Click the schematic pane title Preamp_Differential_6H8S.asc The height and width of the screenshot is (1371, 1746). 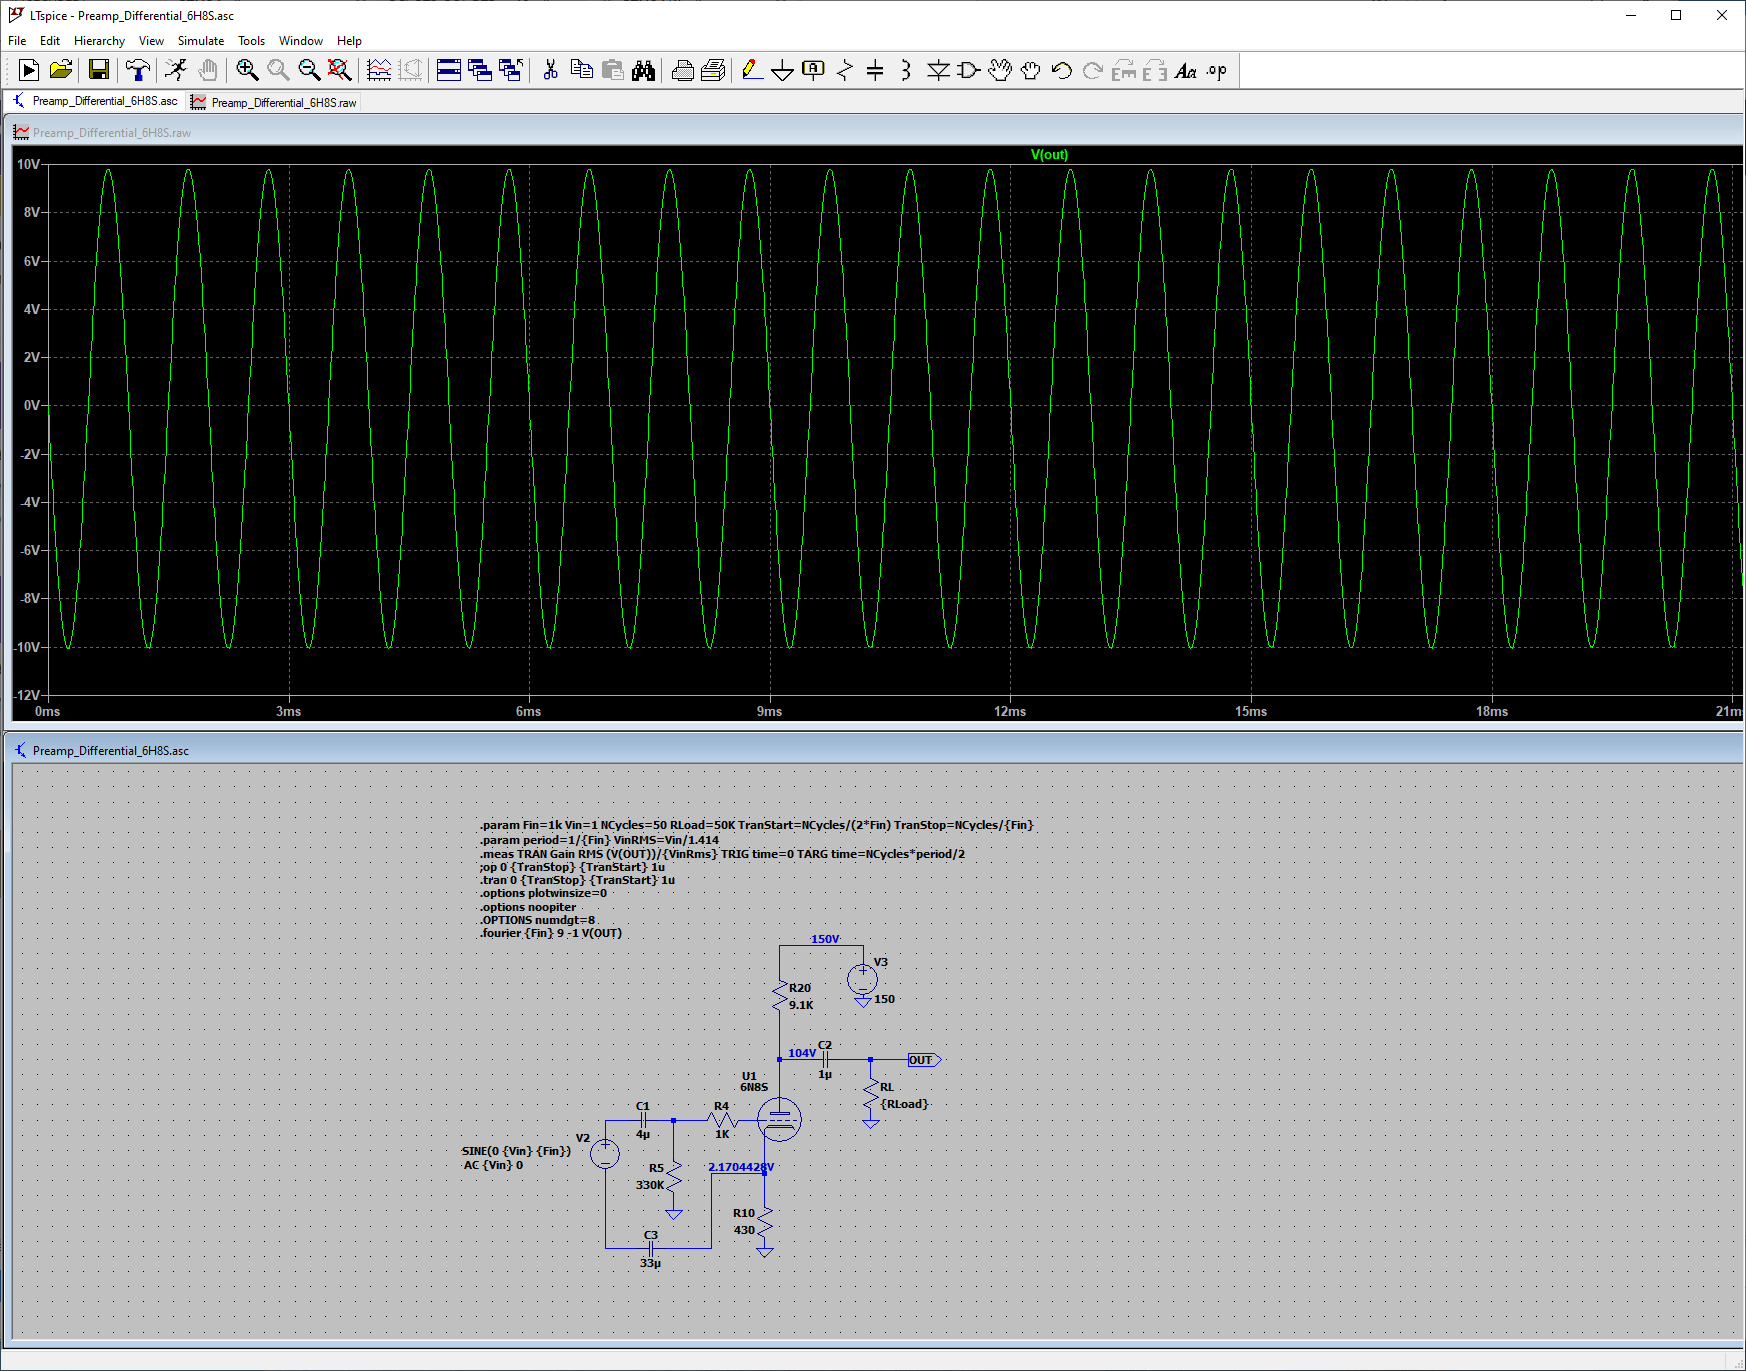(x=110, y=751)
